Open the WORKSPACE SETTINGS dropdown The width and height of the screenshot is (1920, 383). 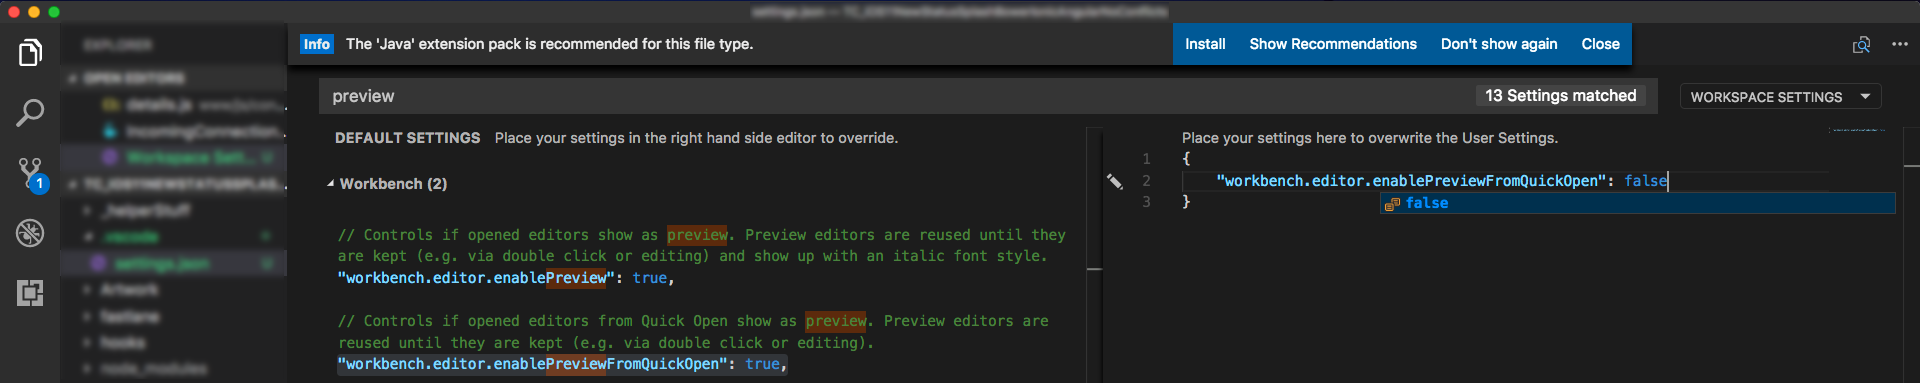1780,97
